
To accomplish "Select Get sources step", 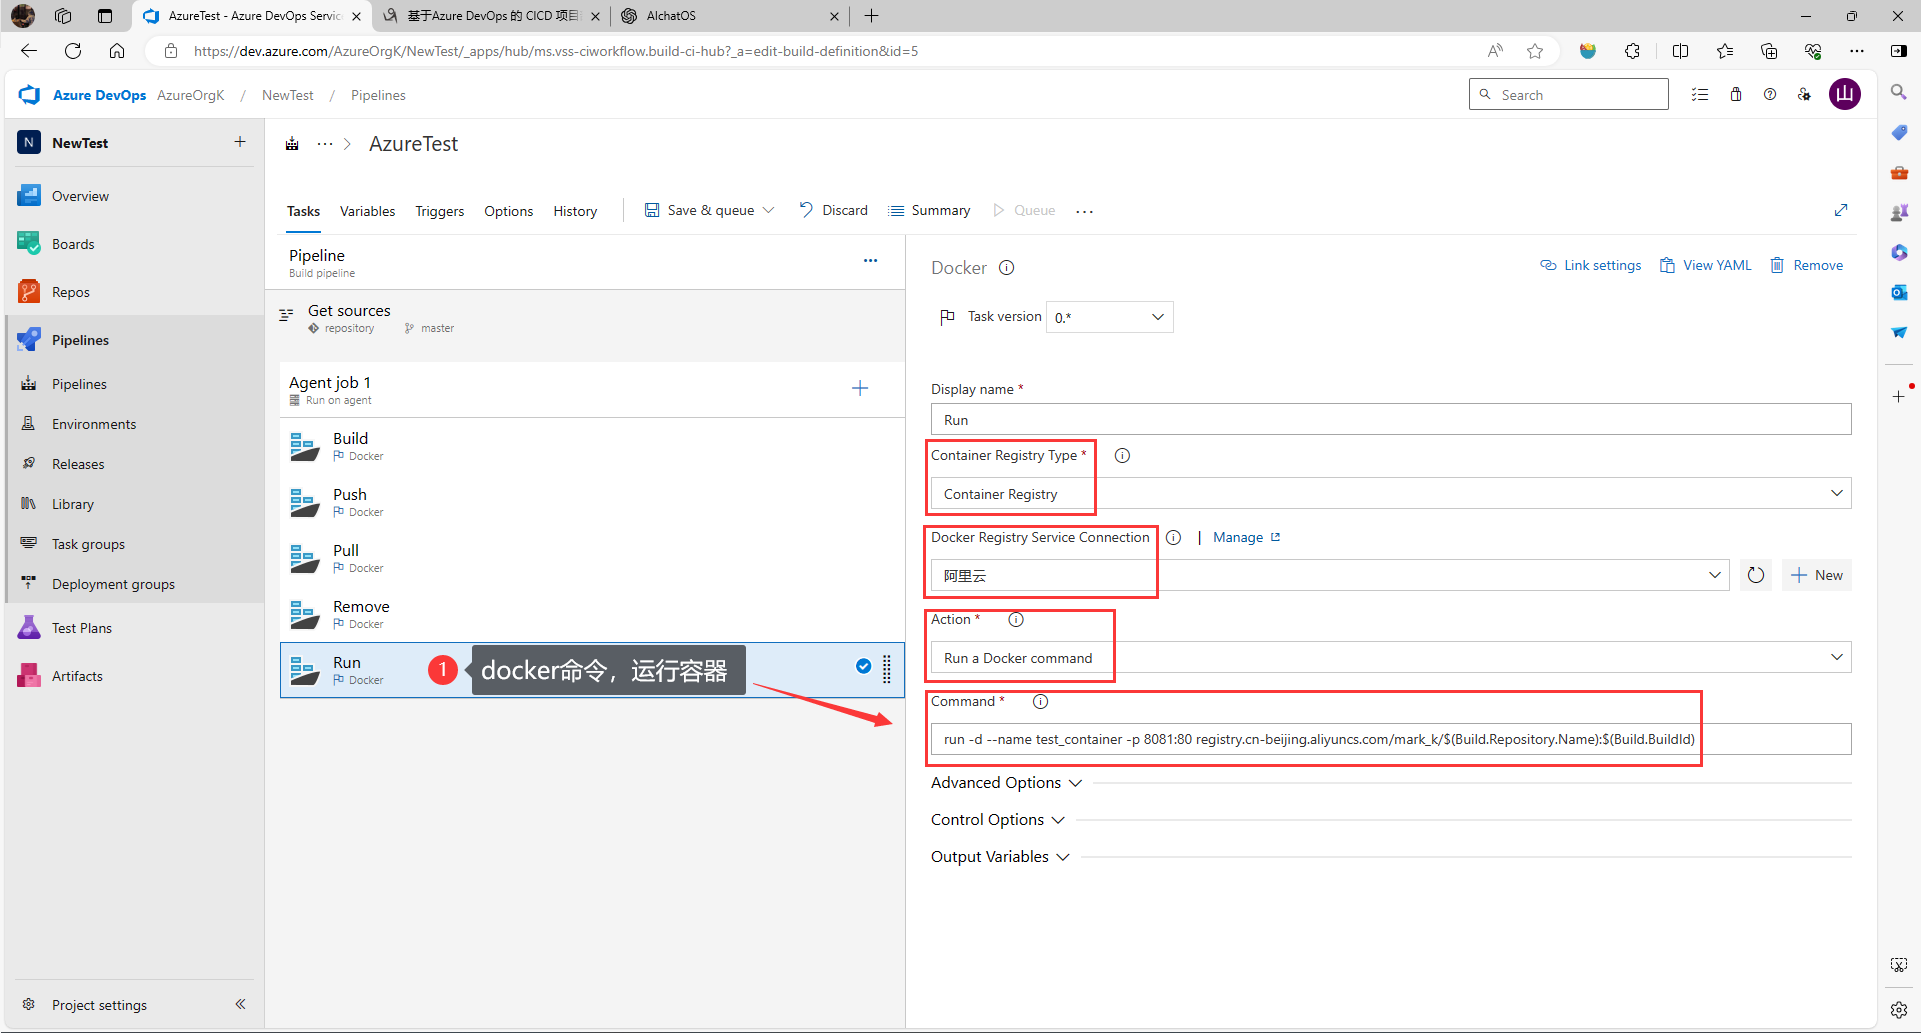I will tap(590, 318).
